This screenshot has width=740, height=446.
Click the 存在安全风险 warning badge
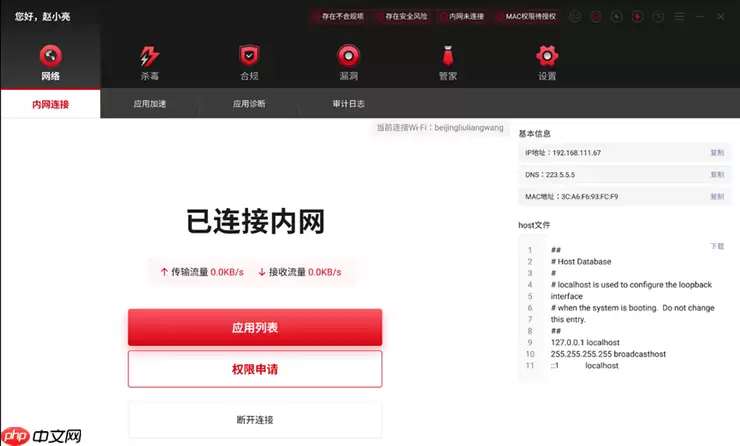(402, 17)
